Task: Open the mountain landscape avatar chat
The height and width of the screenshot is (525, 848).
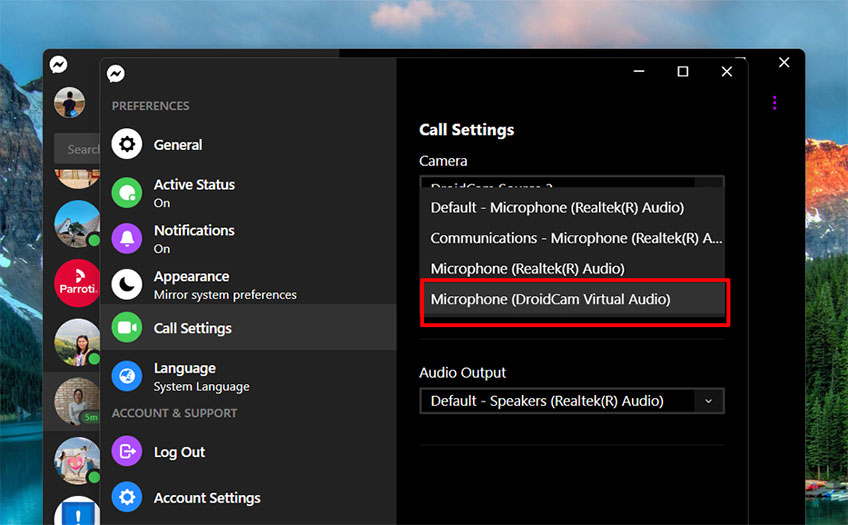Action: (x=77, y=224)
